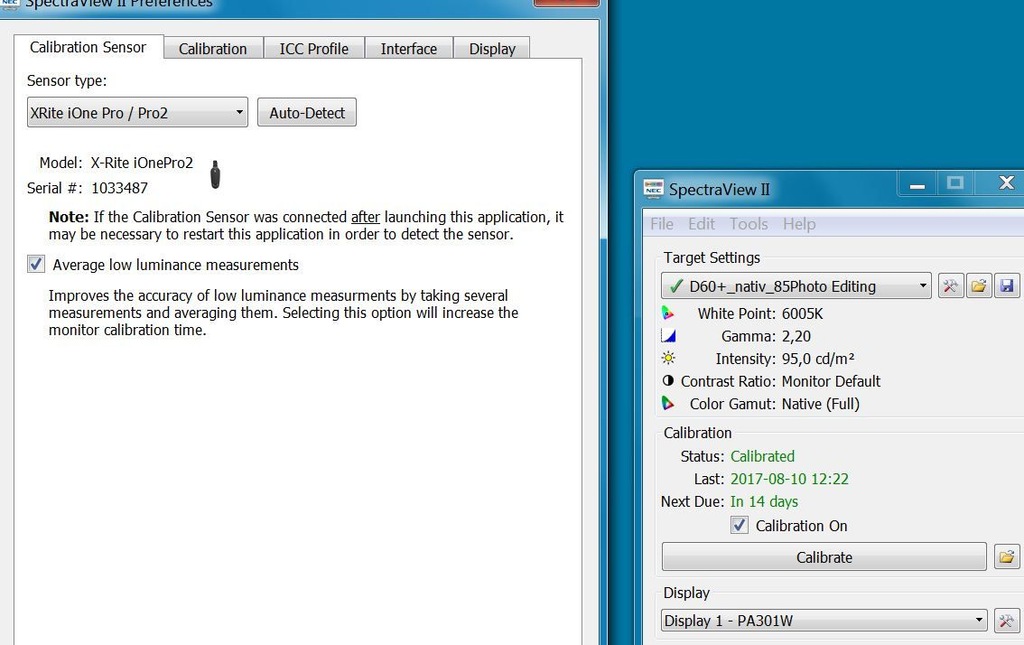Open the folder icon beside Calibrate button

click(1006, 557)
